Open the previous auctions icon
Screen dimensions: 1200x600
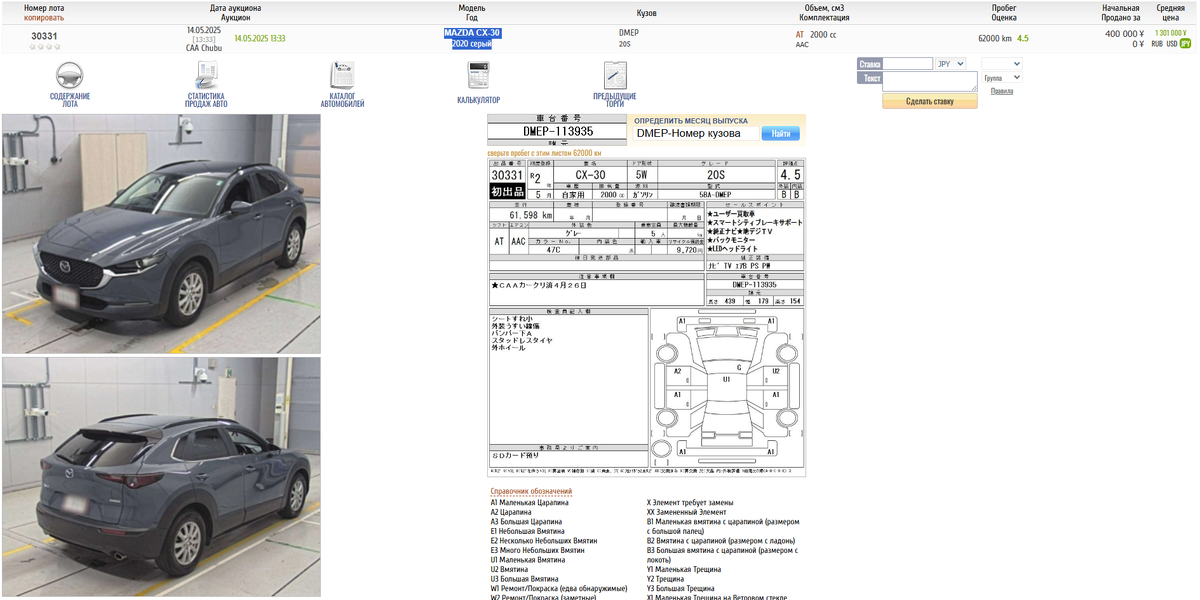(x=615, y=76)
